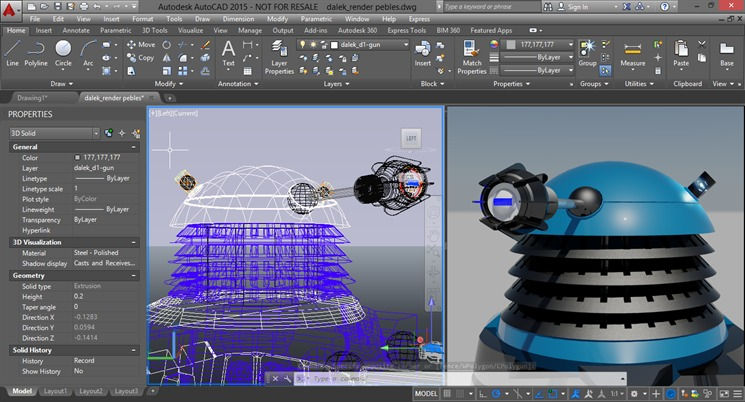Image resolution: width=745 pixels, height=402 pixels.
Task: Click the new drawing tab plus button
Action: (169, 98)
